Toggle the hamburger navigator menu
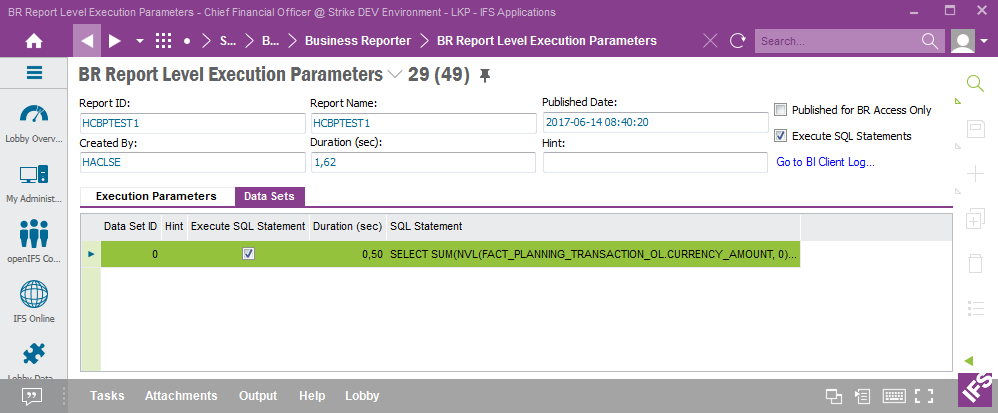The image size is (998, 413). [34, 73]
